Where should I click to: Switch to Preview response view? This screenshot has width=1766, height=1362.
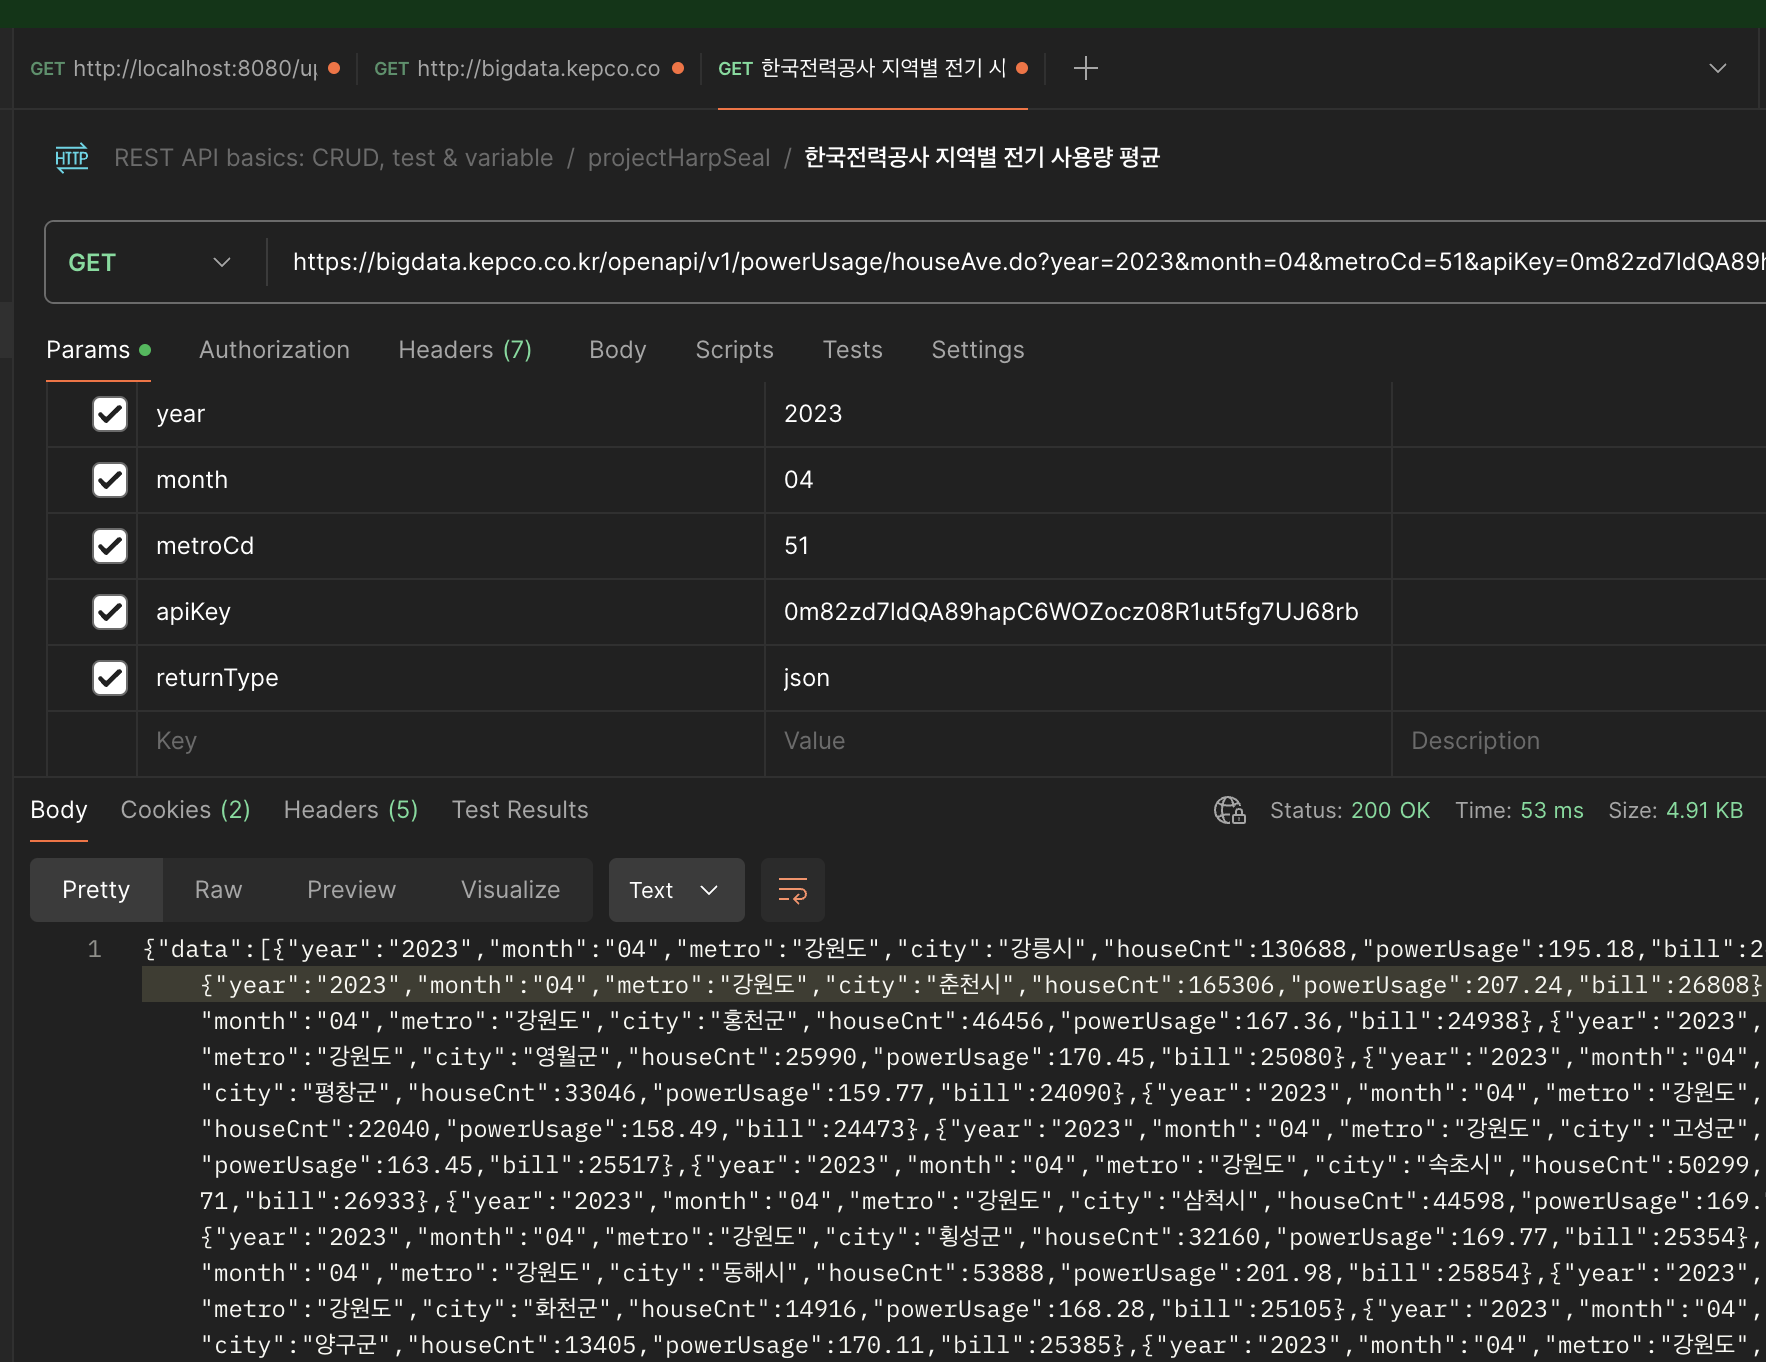[352, 890]
